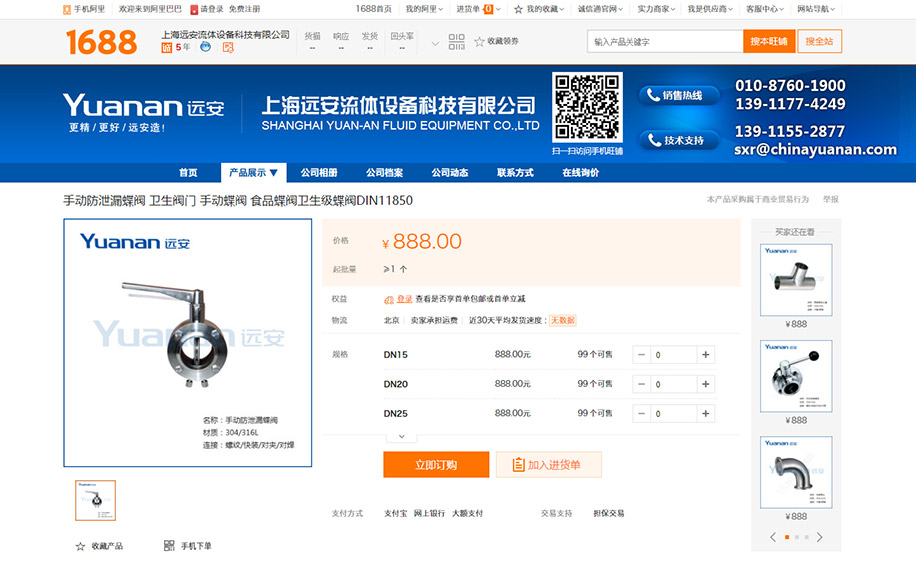Open the 在线询价 tab

coord(581,172)
